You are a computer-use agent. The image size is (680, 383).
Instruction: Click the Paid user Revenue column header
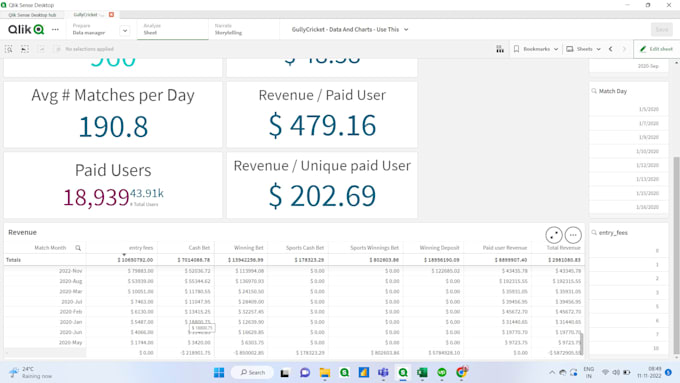click(505, 248)
